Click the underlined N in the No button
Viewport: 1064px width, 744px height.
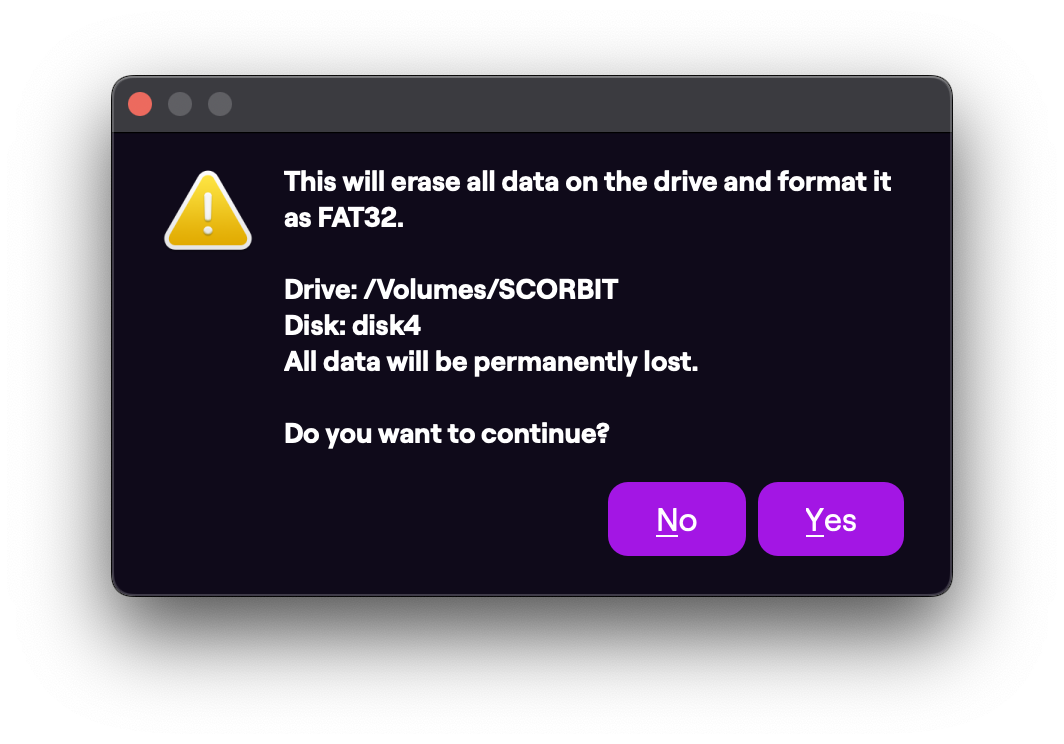pyautogui.click(x=665, y=519)
